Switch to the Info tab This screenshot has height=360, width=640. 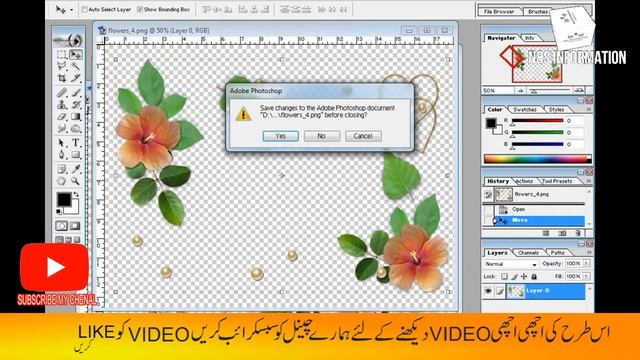pyautogui.click(x=529, y=38)
